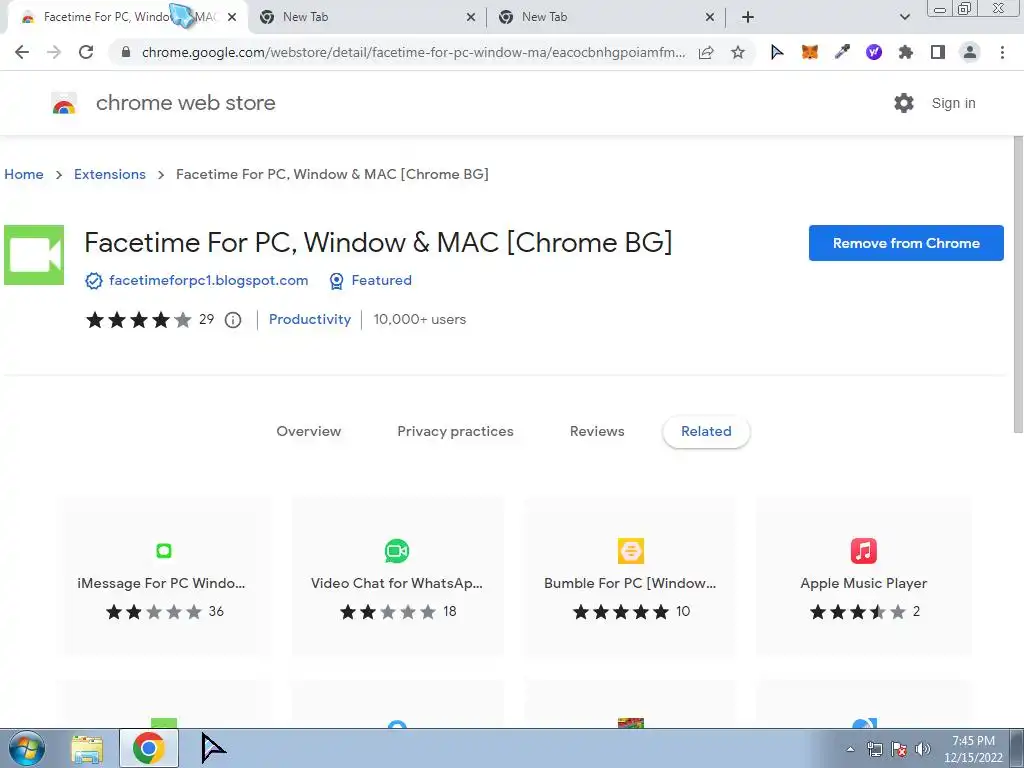
Task: Click the 10,000+ users text
Action: point(420,319)
